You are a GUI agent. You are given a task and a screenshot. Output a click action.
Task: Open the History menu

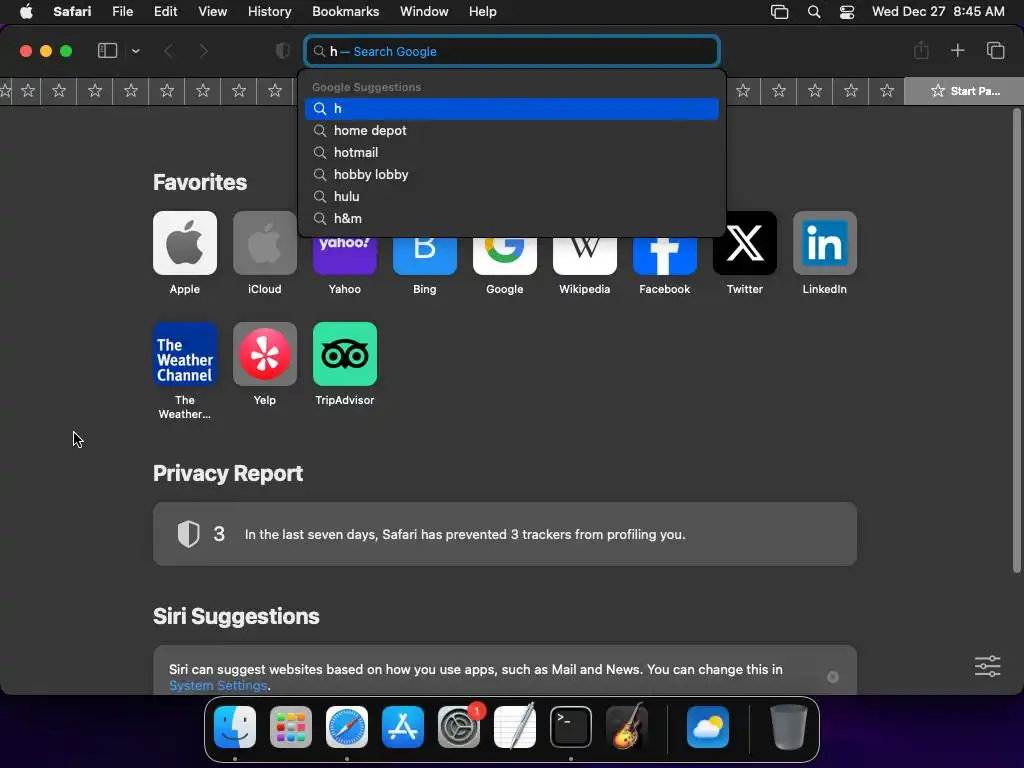coord(269,12)
